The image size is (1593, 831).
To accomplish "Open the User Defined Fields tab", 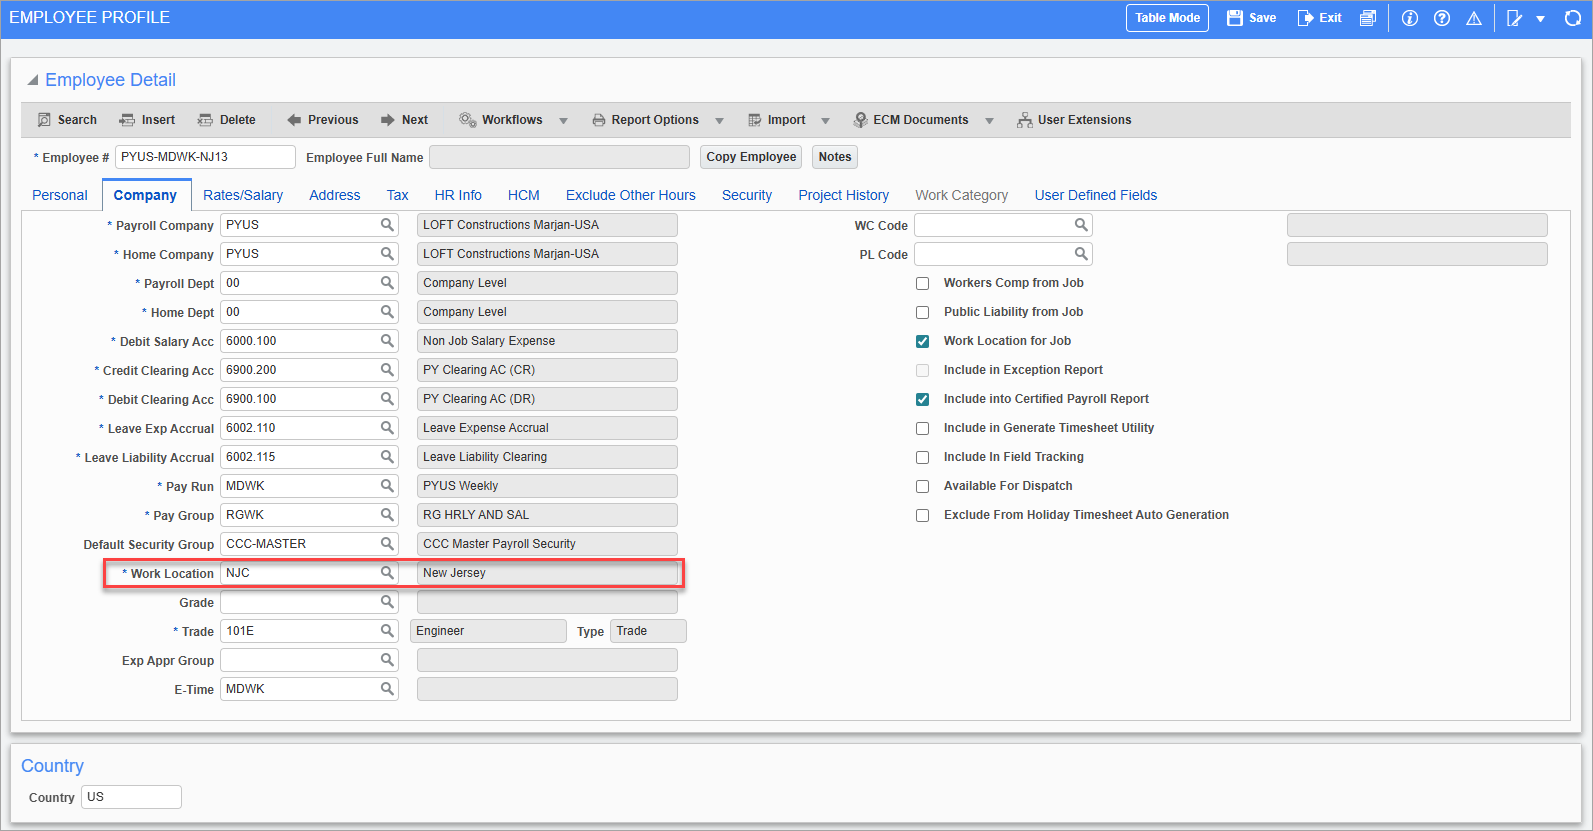I will point(1096,195).
